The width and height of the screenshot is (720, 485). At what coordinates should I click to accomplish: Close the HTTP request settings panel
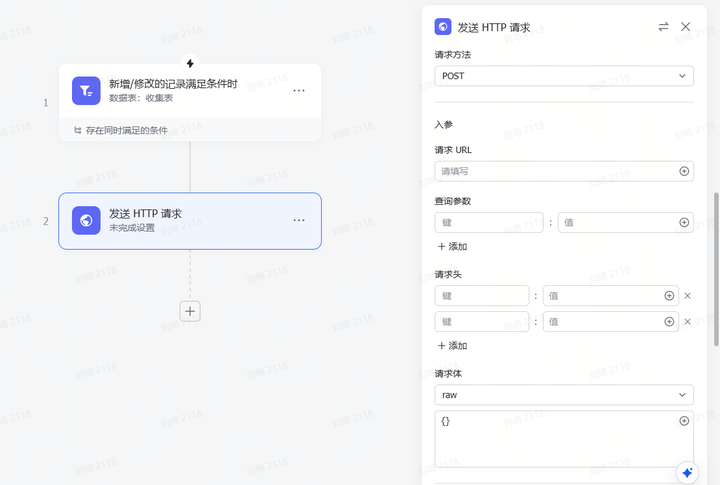[x=686, y=27]
